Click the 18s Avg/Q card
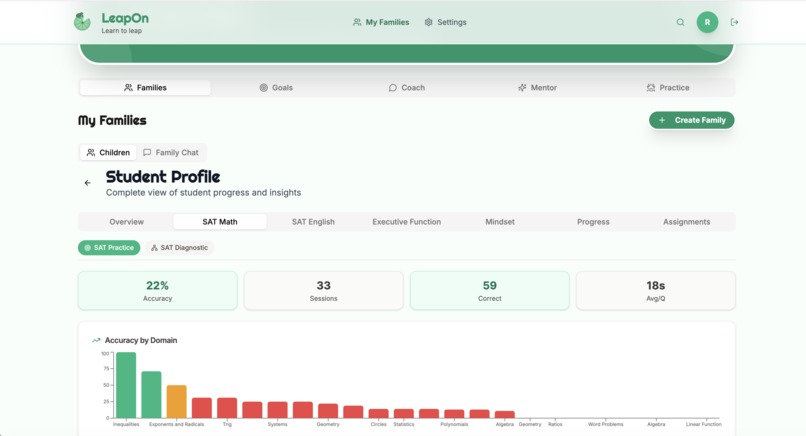806x436 pixels. (656, 290)
